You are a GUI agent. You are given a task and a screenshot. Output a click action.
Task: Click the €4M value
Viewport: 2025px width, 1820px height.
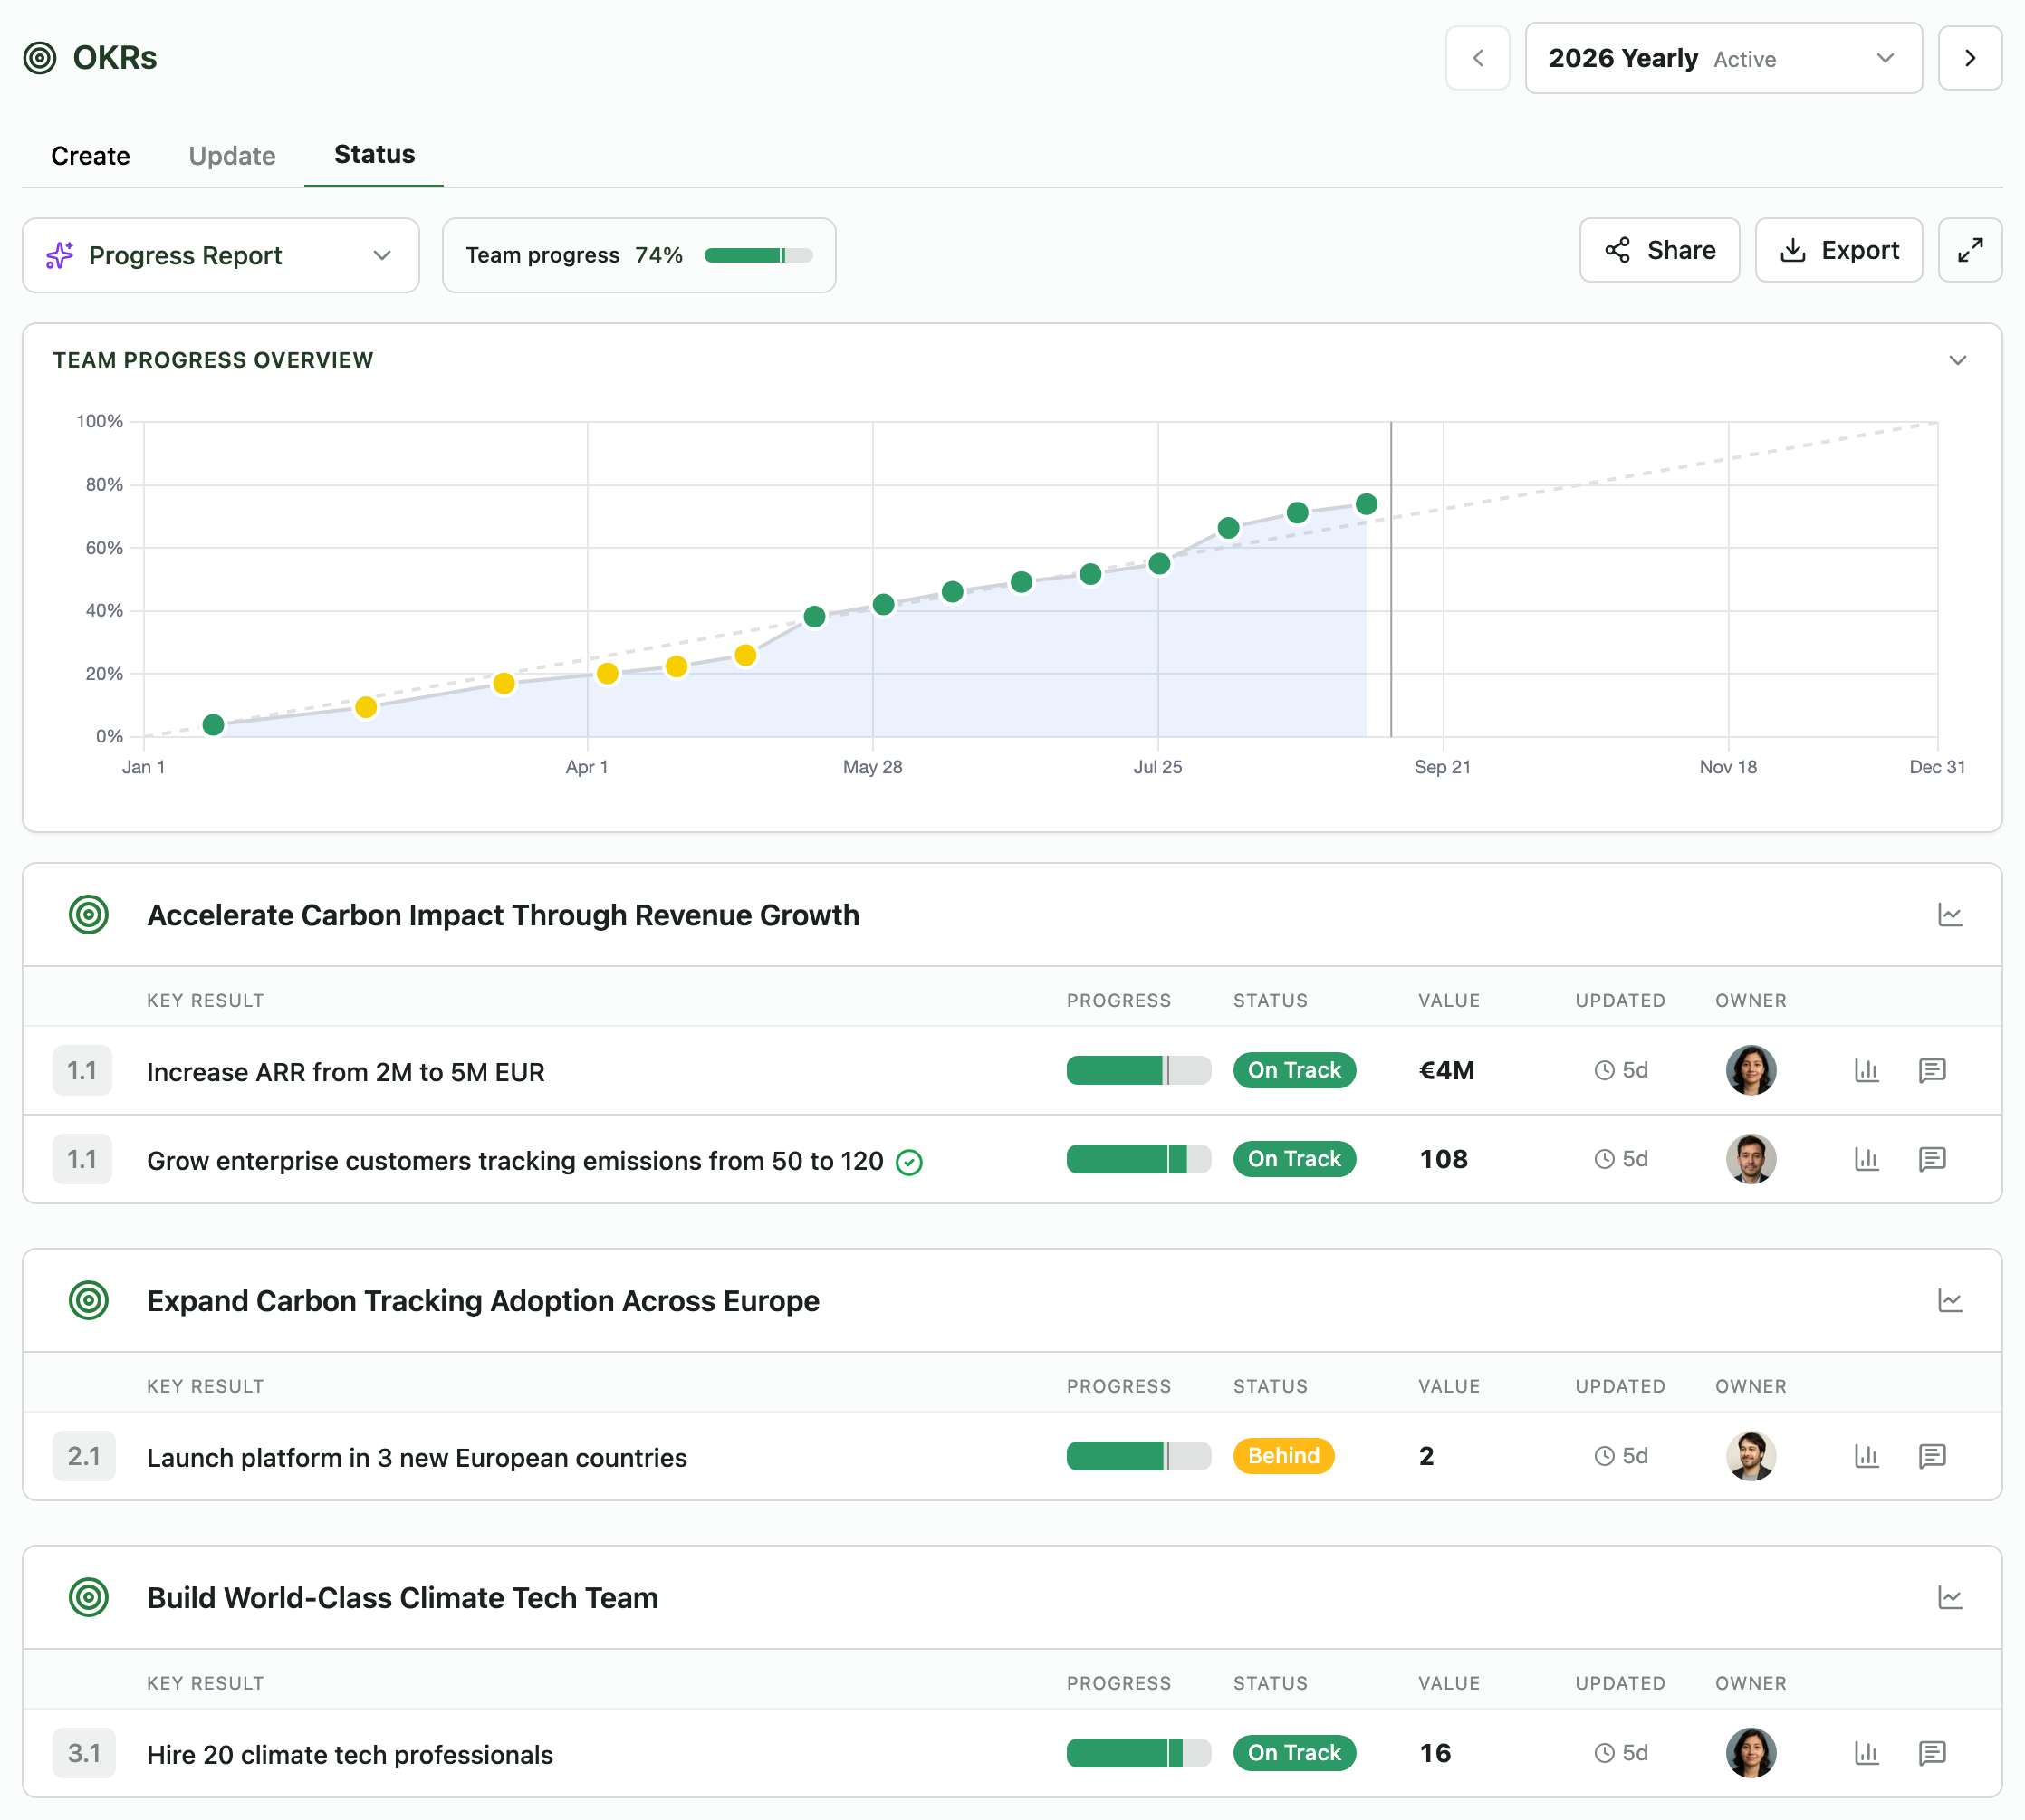point(1446,1070)
